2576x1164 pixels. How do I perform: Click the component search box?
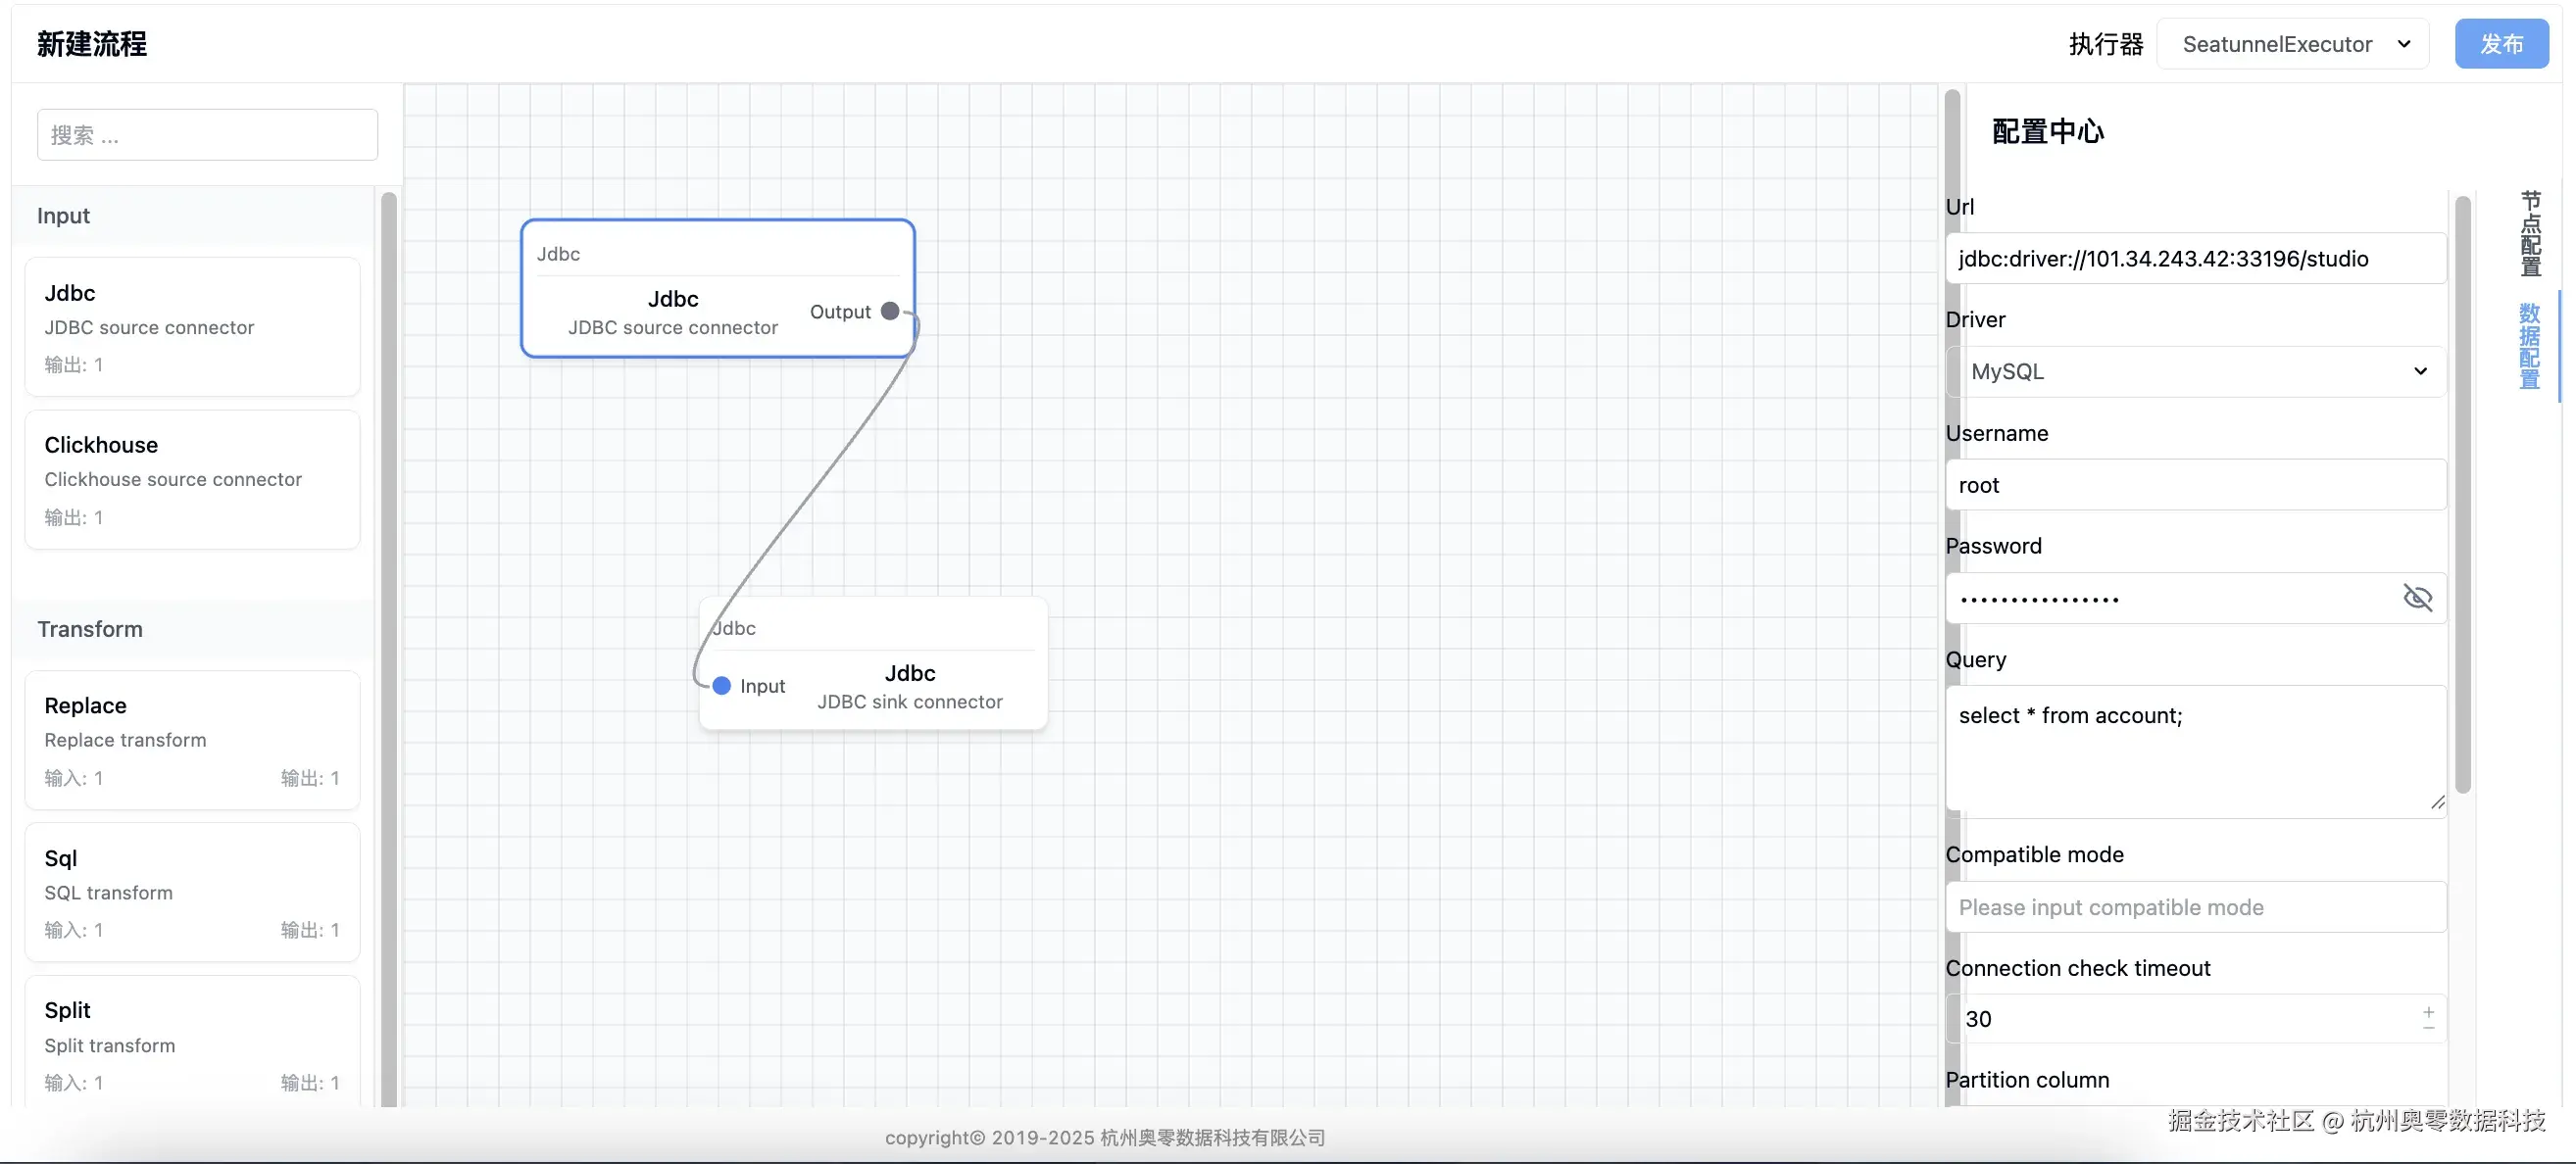coord(207,135)
